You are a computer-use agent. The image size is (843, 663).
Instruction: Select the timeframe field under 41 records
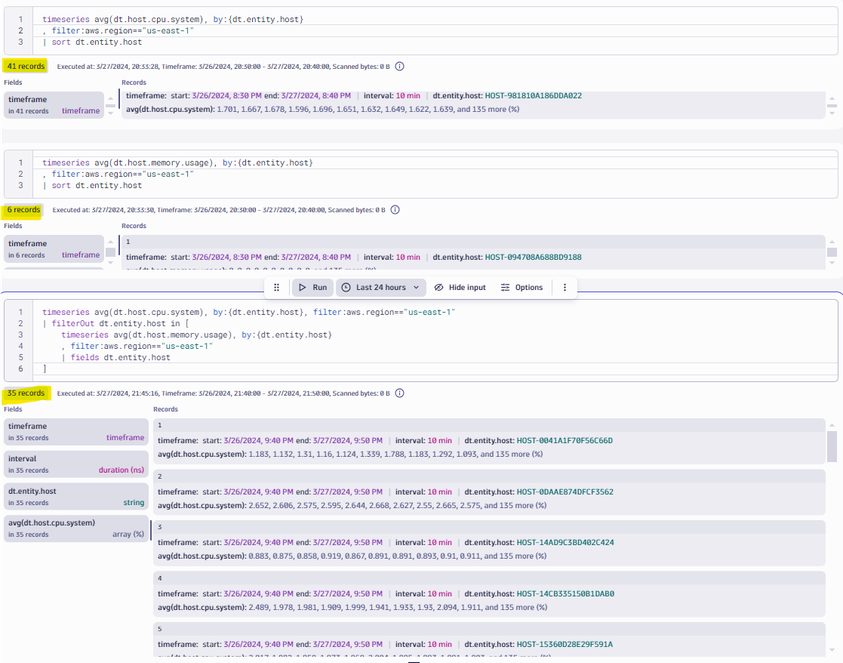tap(54, 105)
